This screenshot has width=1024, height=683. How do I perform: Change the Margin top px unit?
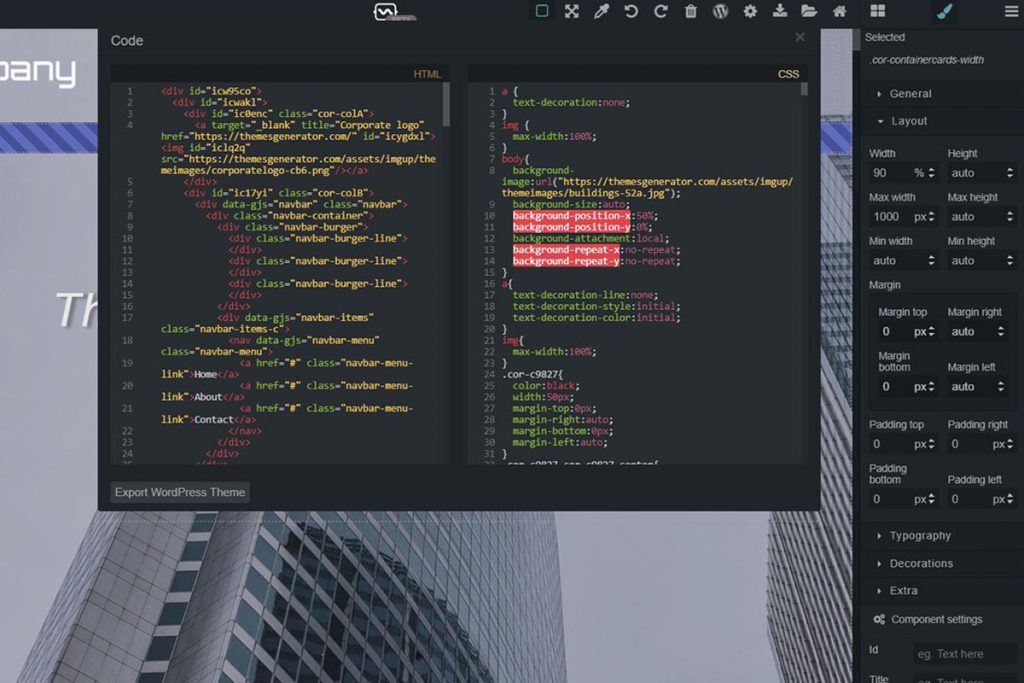(x=920, y=332)
